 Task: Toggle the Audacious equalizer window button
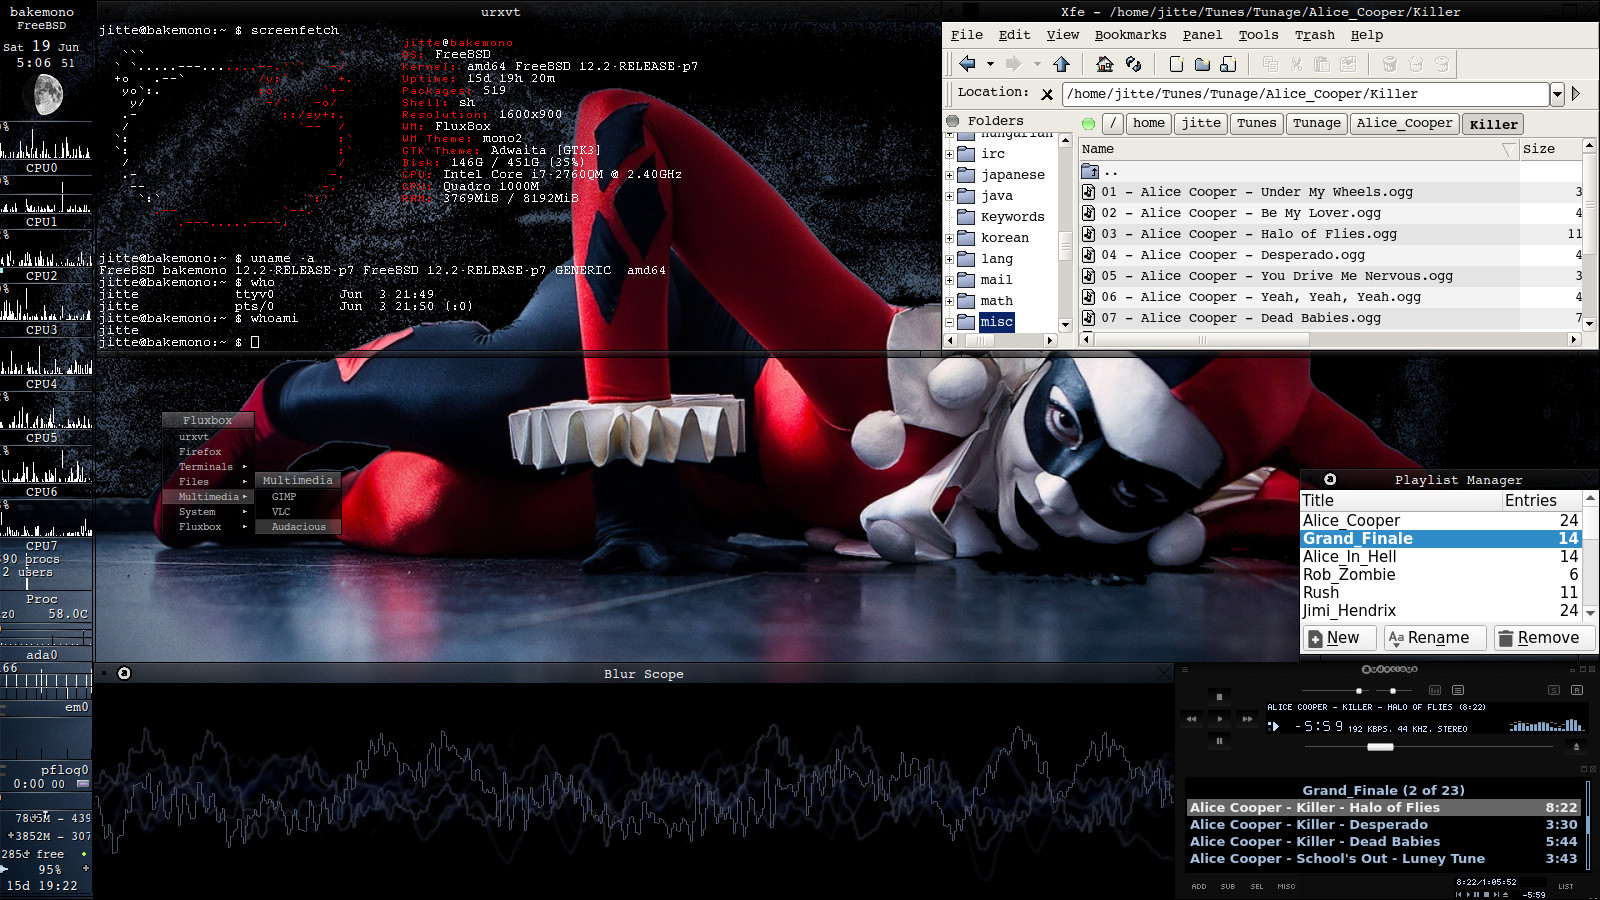pos(1435,690)
